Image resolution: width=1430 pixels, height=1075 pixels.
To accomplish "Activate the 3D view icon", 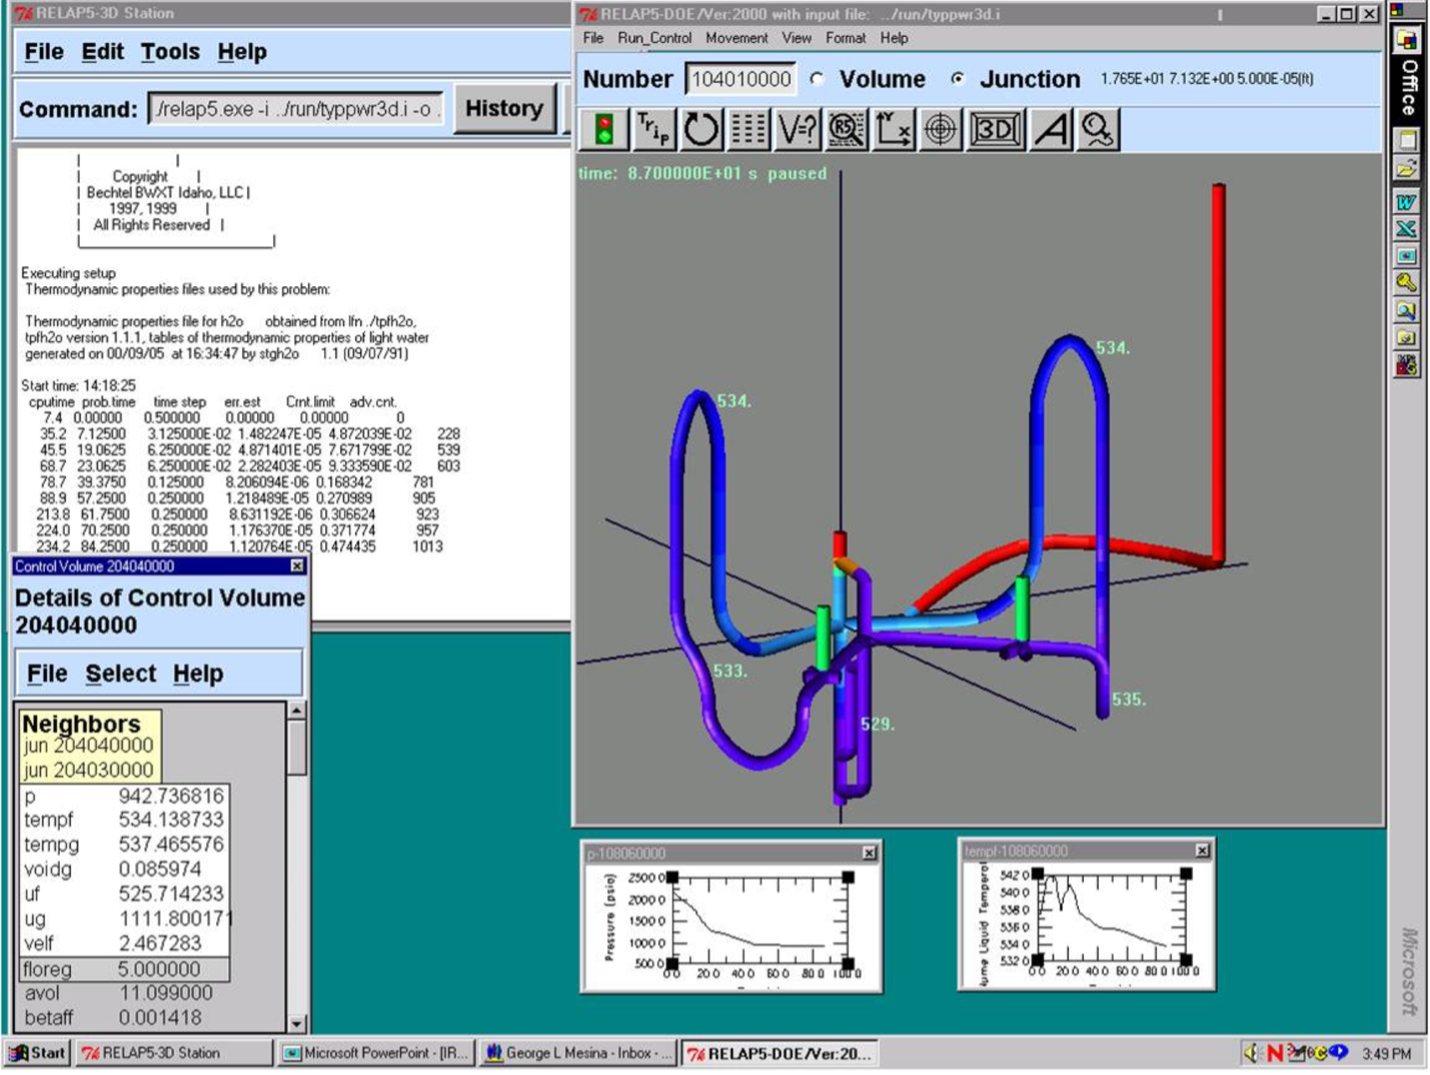I will click(992, 128).
